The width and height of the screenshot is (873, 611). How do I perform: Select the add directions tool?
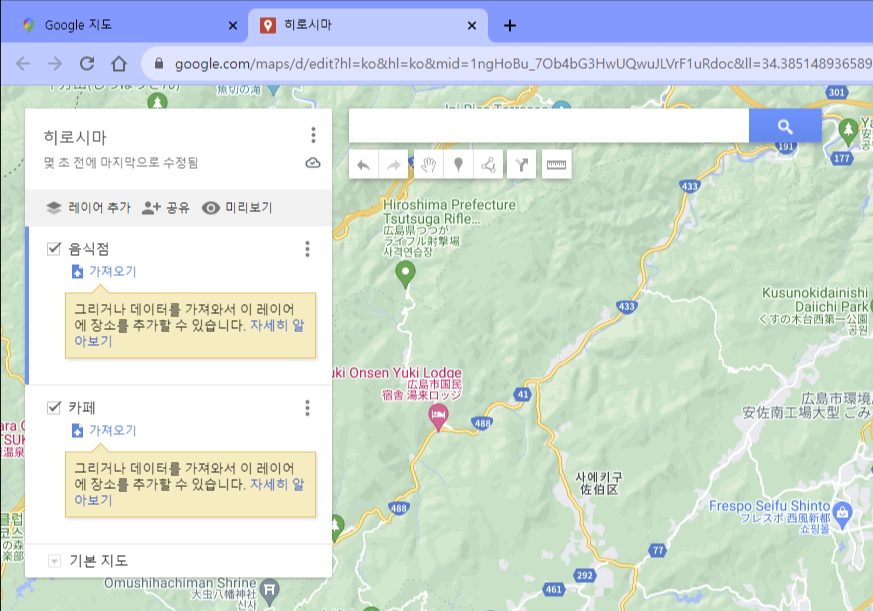tap(522, 165)
